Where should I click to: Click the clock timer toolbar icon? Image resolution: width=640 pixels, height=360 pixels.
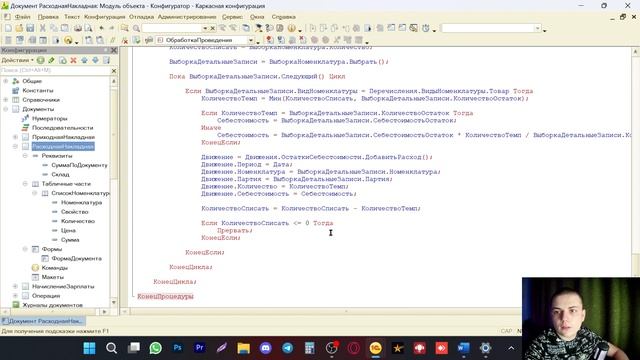click(x=426, y=28)
